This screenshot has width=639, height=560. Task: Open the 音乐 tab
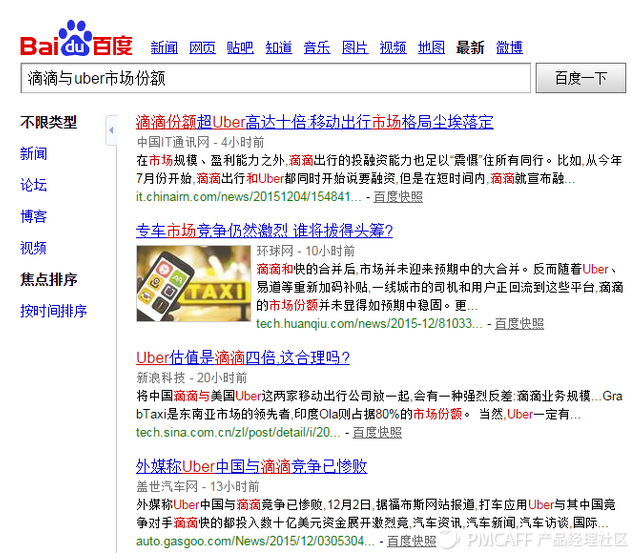click(x=317, y=48)
